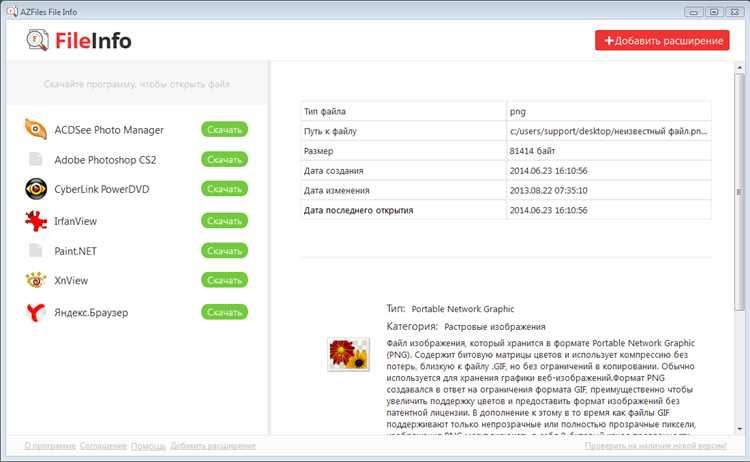Click the scrollbar up arrow

point(739,68)
